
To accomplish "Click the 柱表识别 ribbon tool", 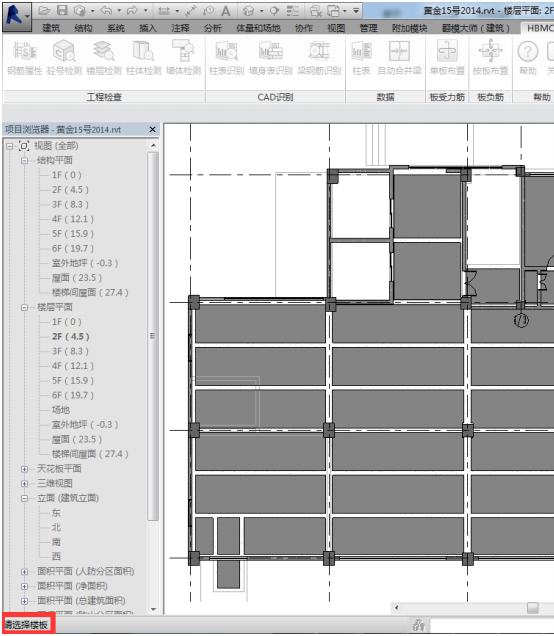I will pyautogui.click(x=226, y=58).
